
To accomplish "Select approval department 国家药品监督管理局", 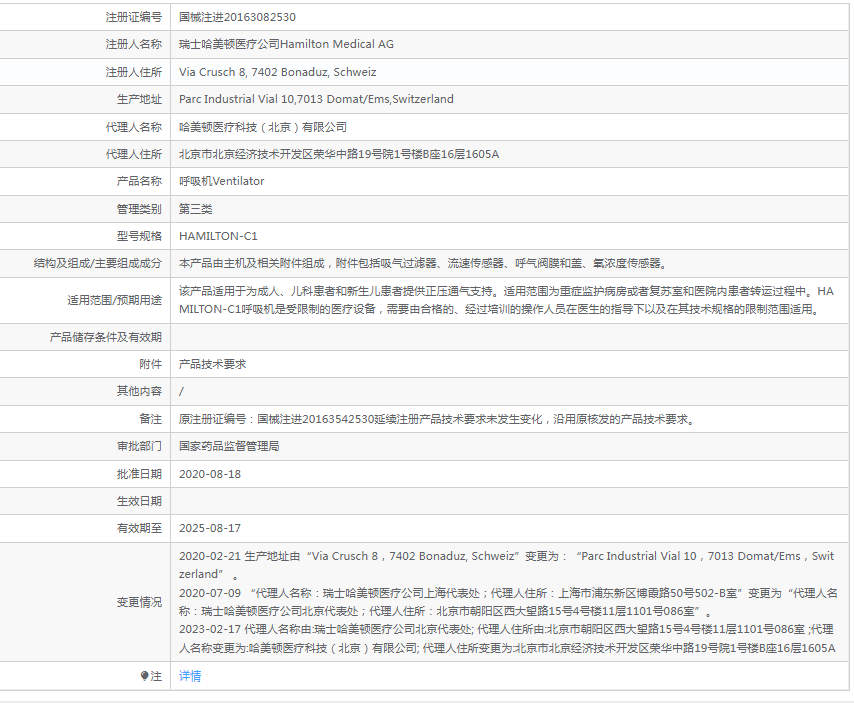I will [229, 447].
